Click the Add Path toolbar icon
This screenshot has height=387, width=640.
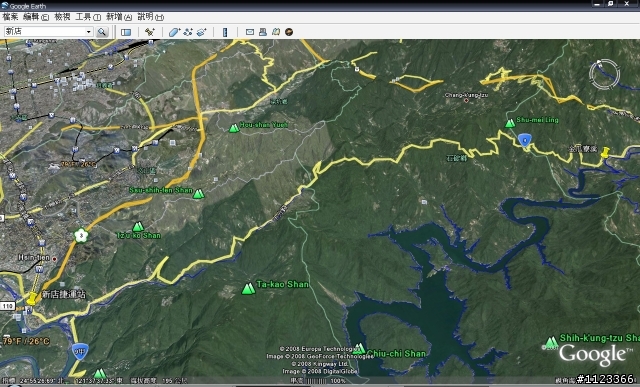(x=188, y=32)
